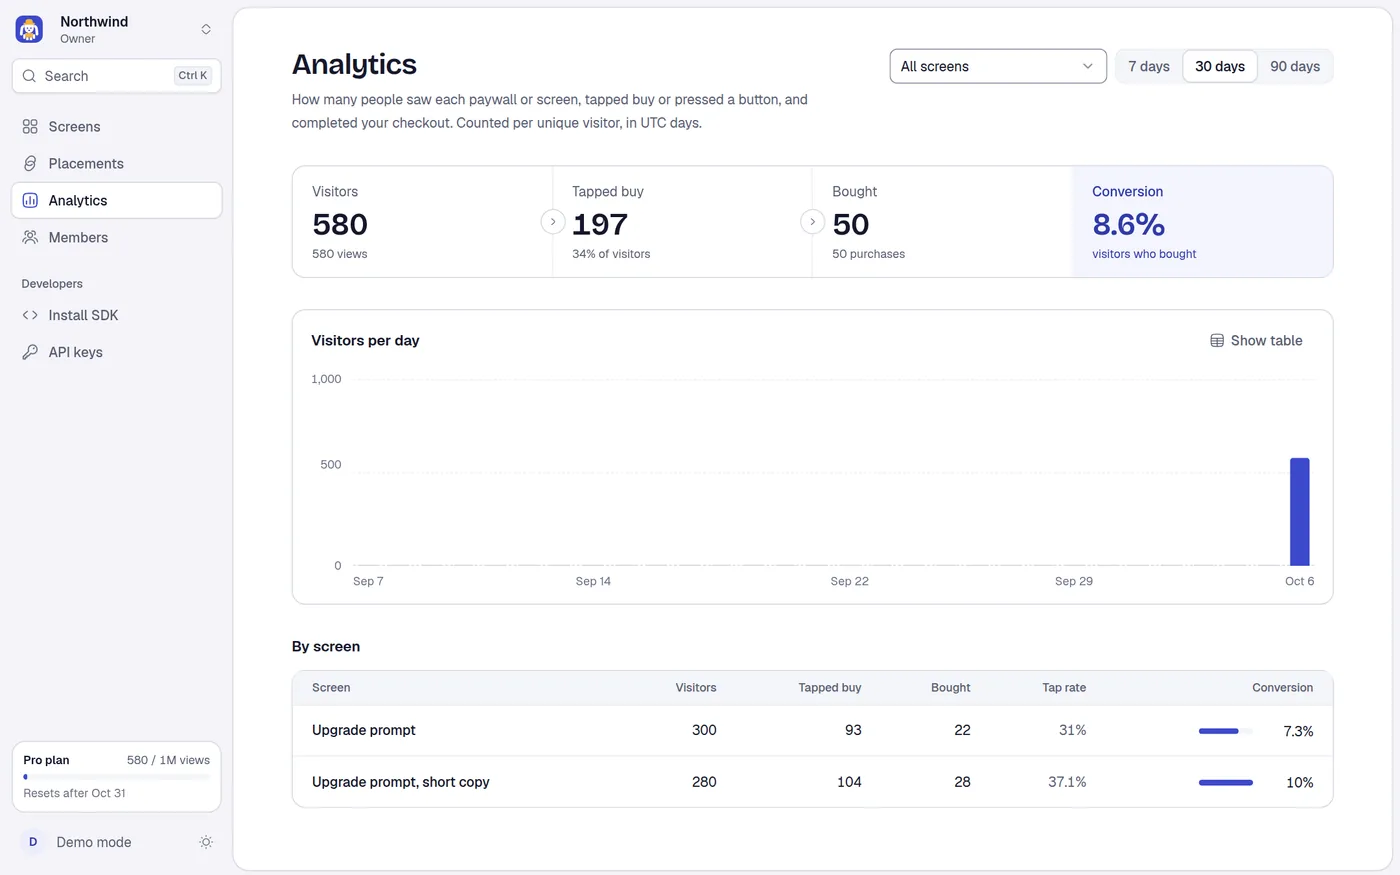
Task: Click the Show table grid icon
Action: tap(1217, 341)
